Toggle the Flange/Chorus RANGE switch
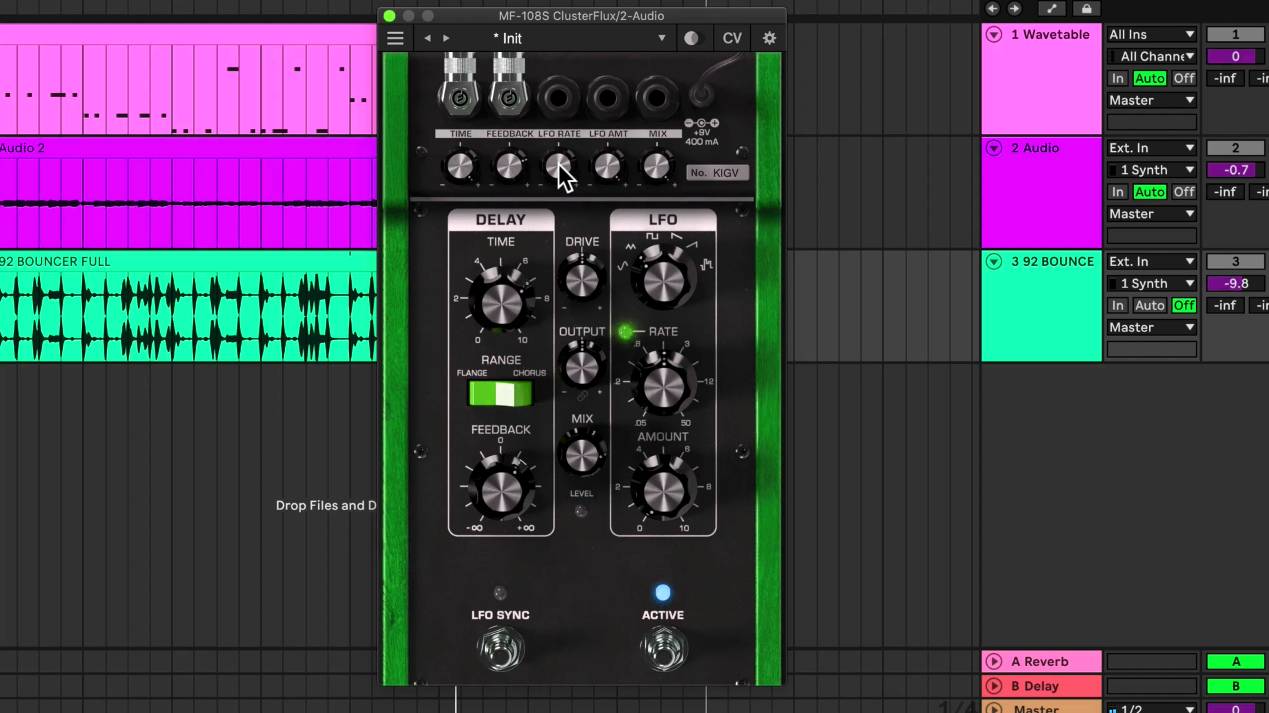 tap(500, 394)
